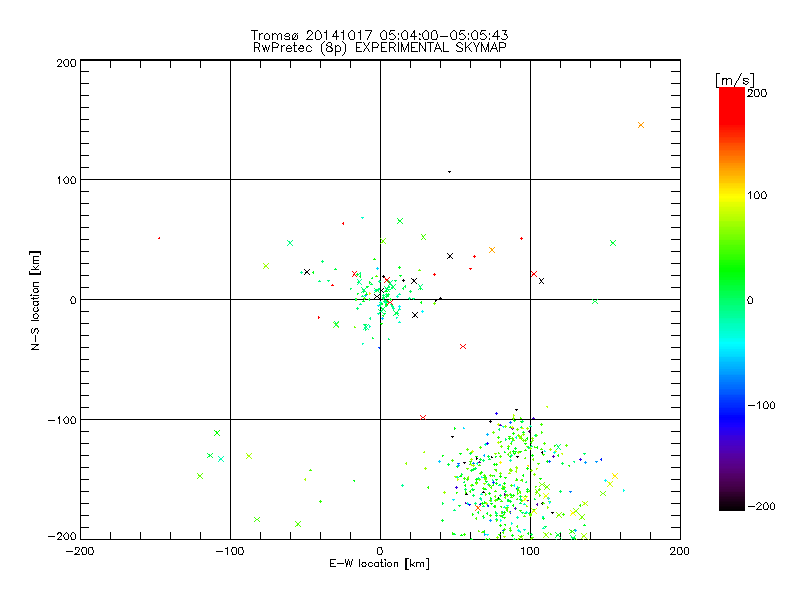Click the red X marker below the center cluster
800x600 pixels.
(x=462, y=346)
